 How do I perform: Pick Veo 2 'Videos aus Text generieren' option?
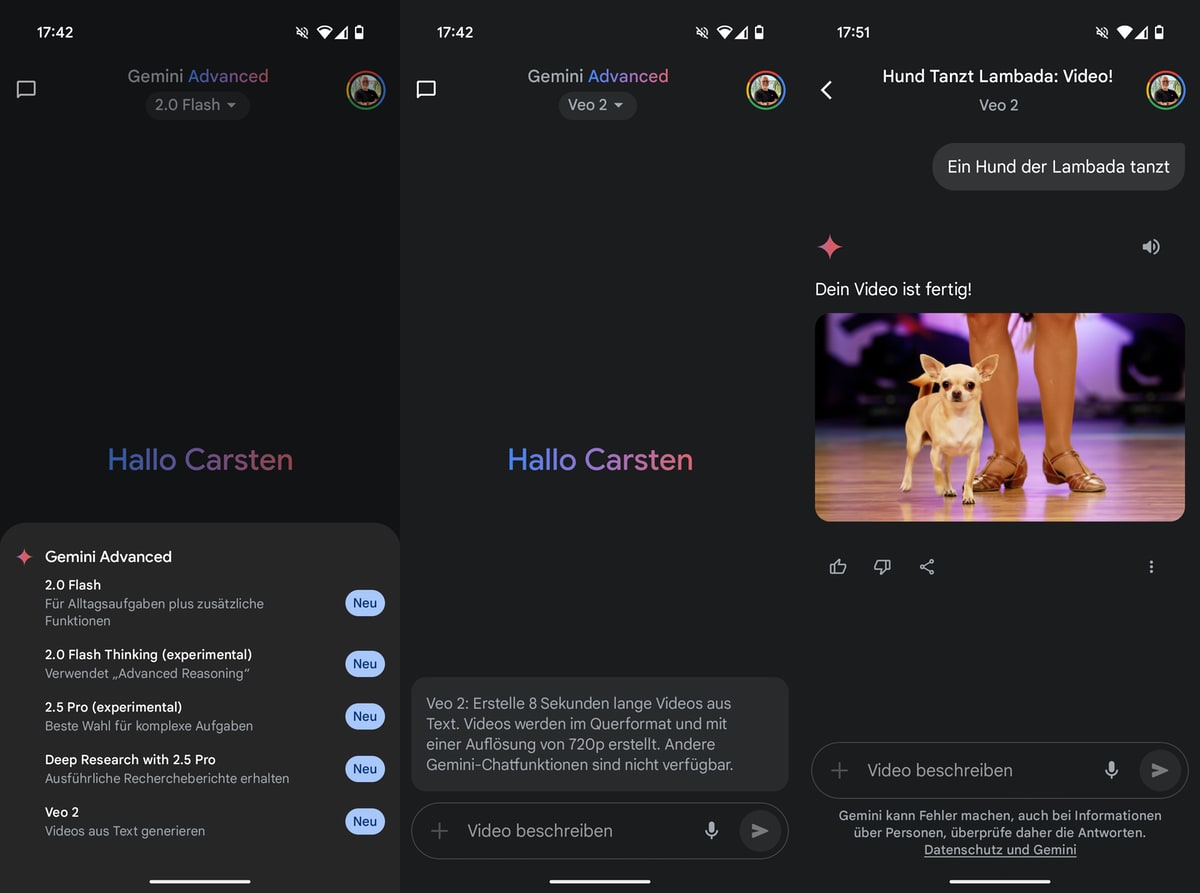click(125, 821)
